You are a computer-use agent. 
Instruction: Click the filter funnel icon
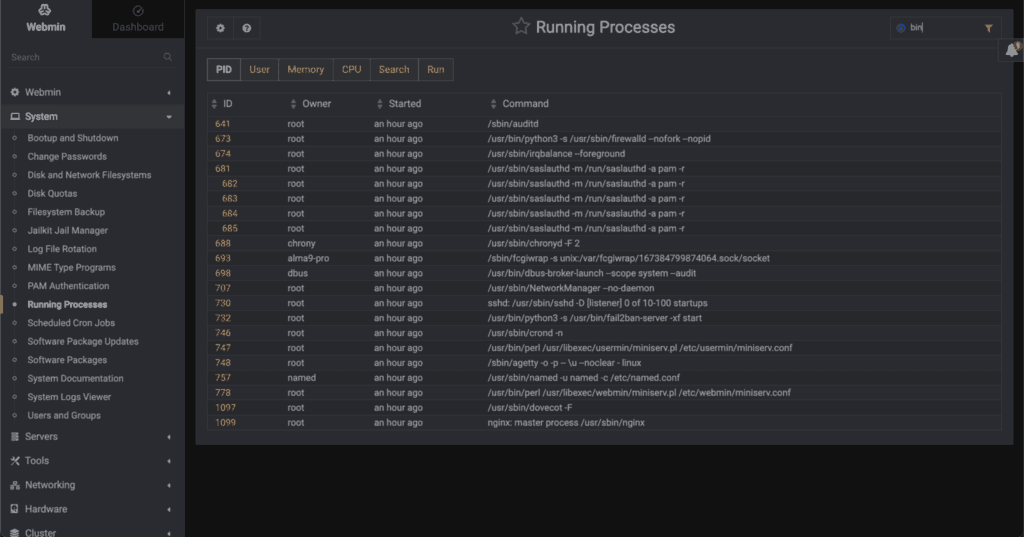[988, 28]
